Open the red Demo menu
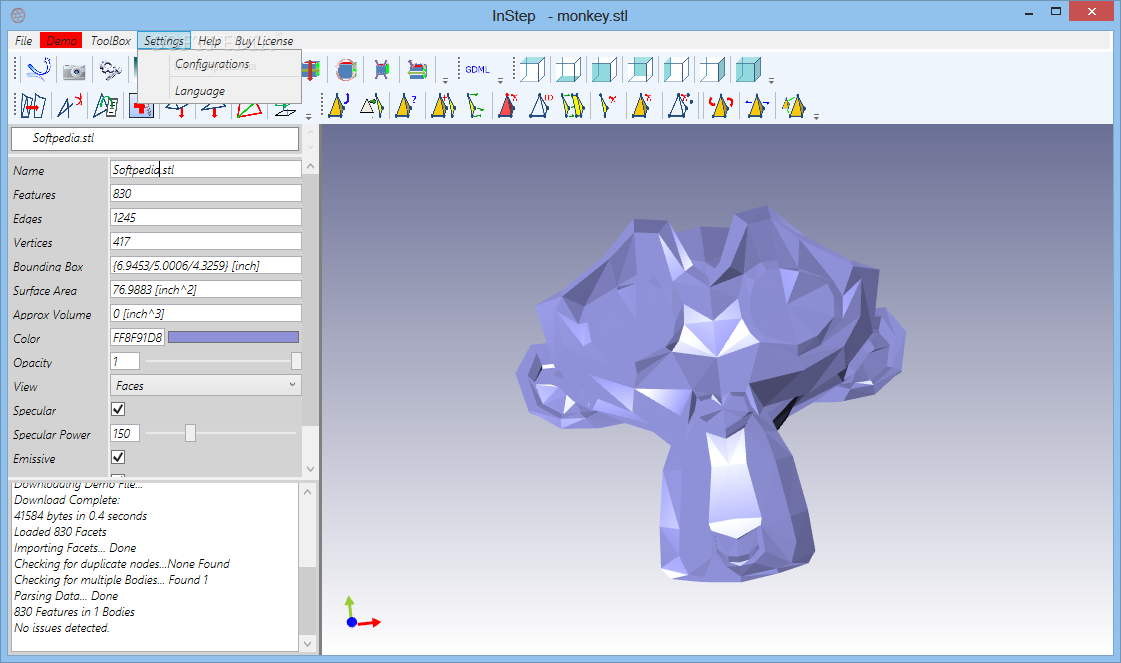 61,41
